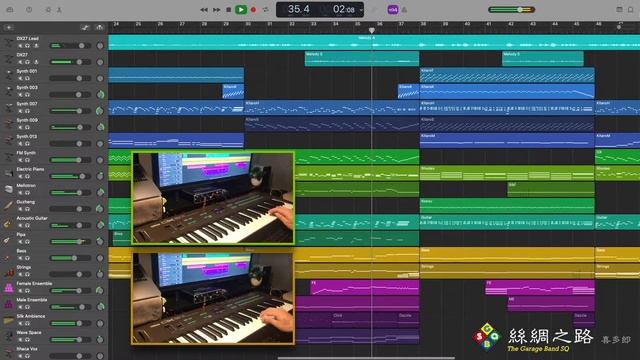Select the Mellotron track icon
Image resolution: width=640 pixels, height=360 pixels.
tap(9, 189)
